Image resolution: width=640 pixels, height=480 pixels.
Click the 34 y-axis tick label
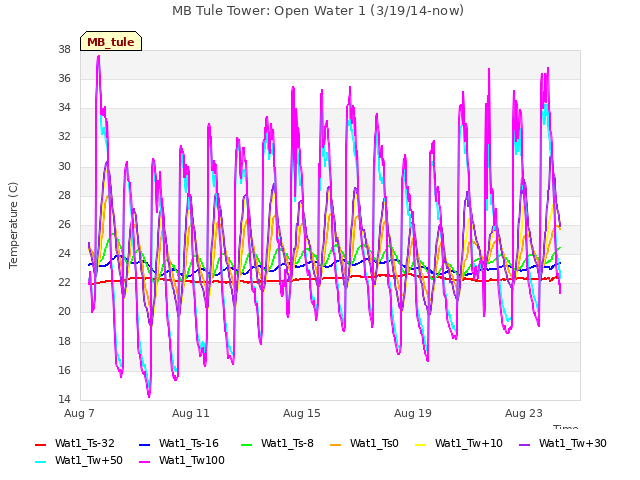click(x=64, y=108)
